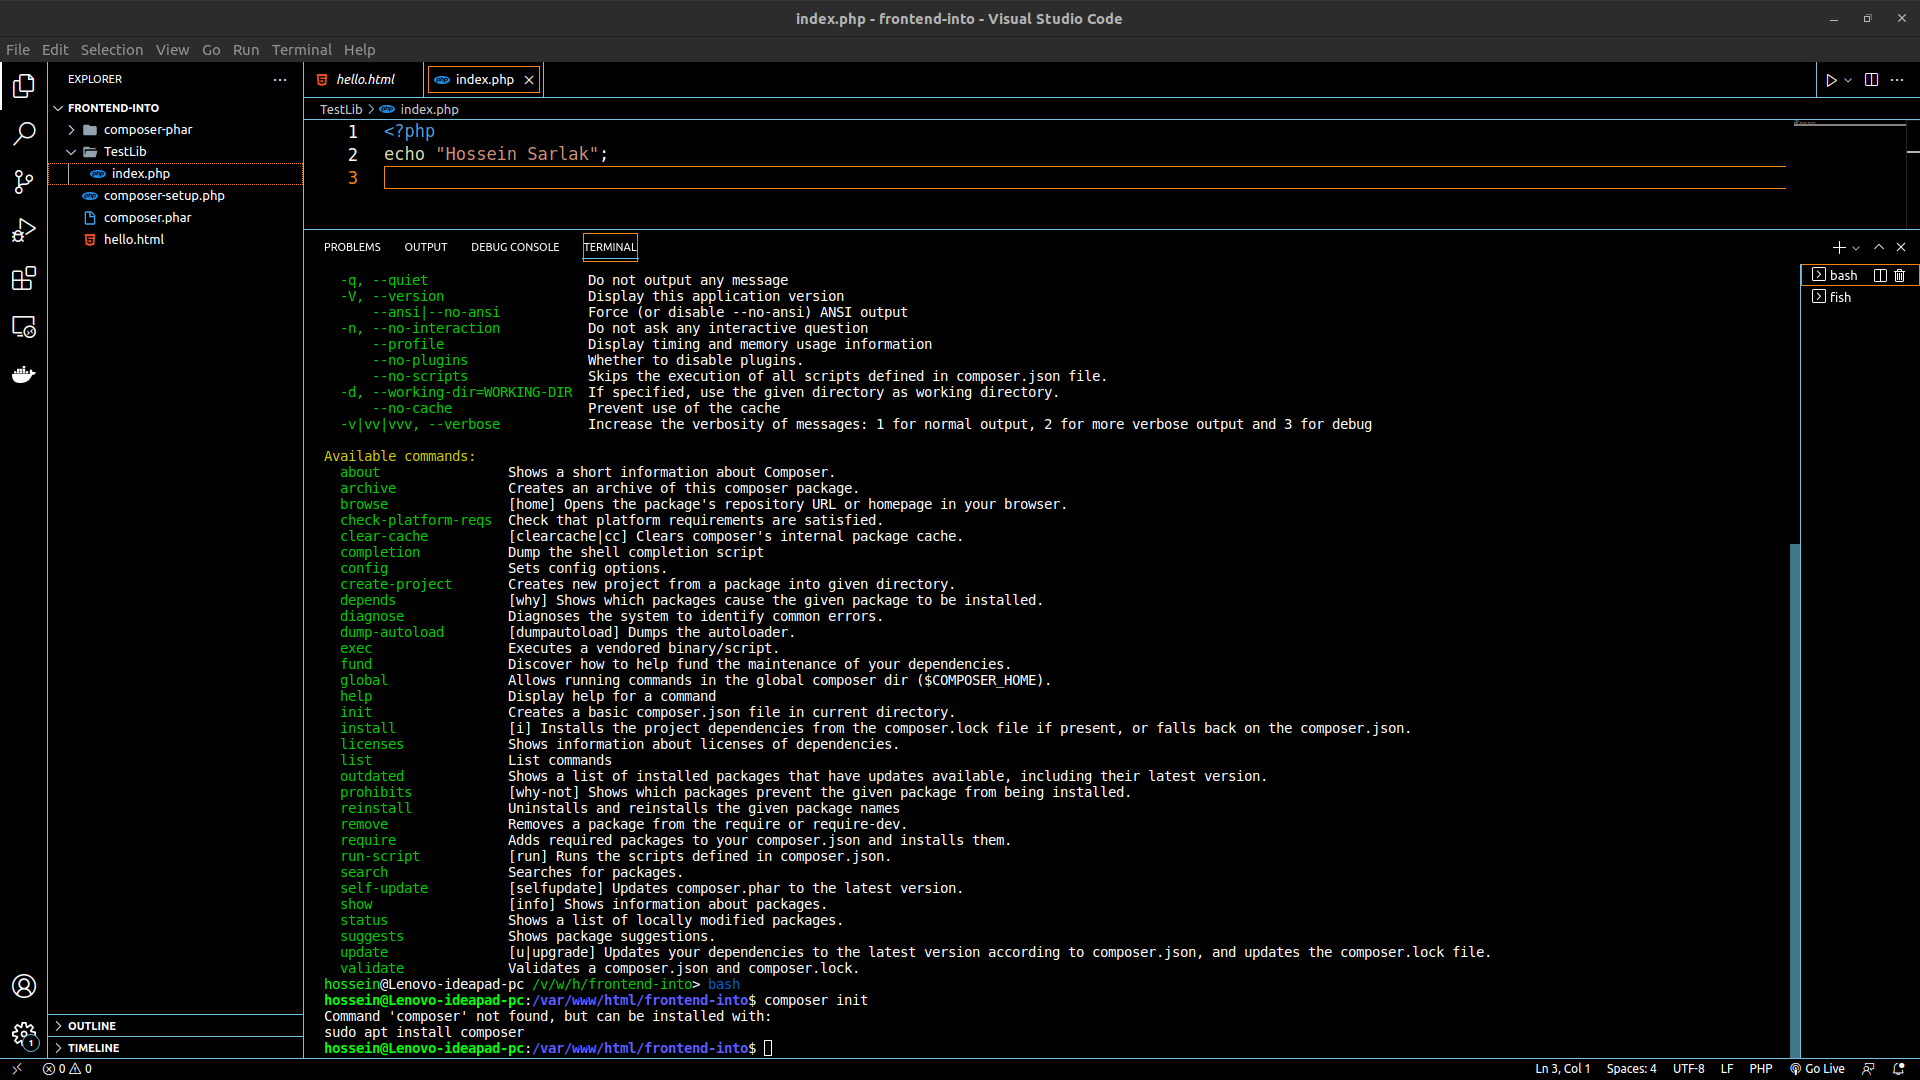
Task: Open the Edit menu
Action: (55, 50)
